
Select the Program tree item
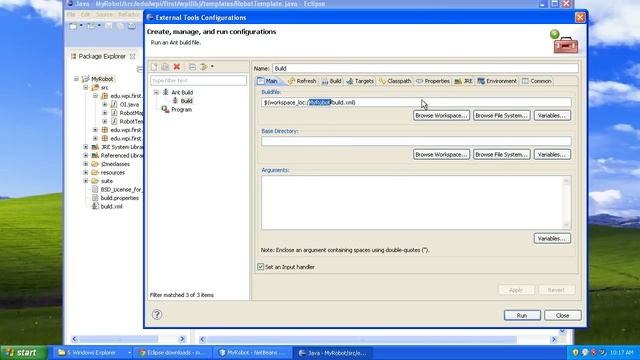(182, 109)
